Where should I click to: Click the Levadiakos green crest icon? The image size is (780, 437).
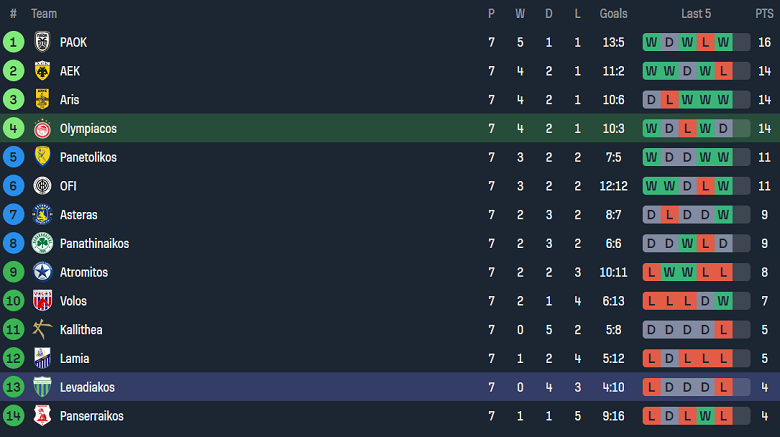[42, 387]
